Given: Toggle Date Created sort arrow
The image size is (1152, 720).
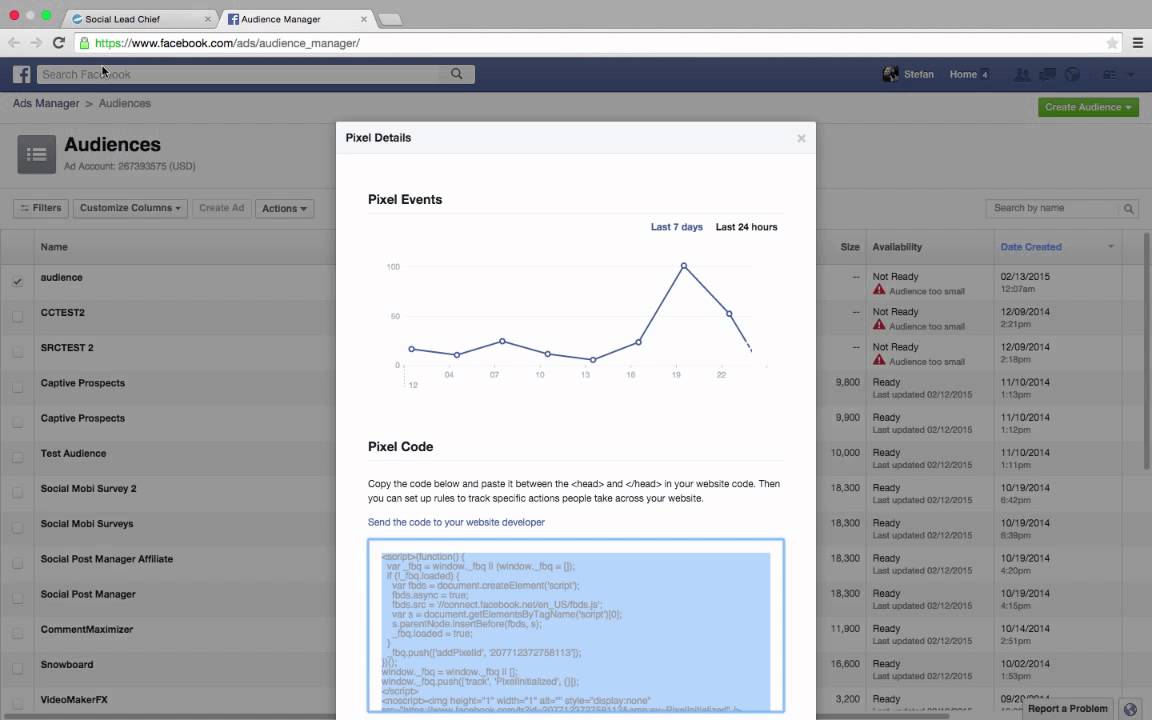Looking at the screenshot, I should pyautogui.click(x=1111, y=247).
